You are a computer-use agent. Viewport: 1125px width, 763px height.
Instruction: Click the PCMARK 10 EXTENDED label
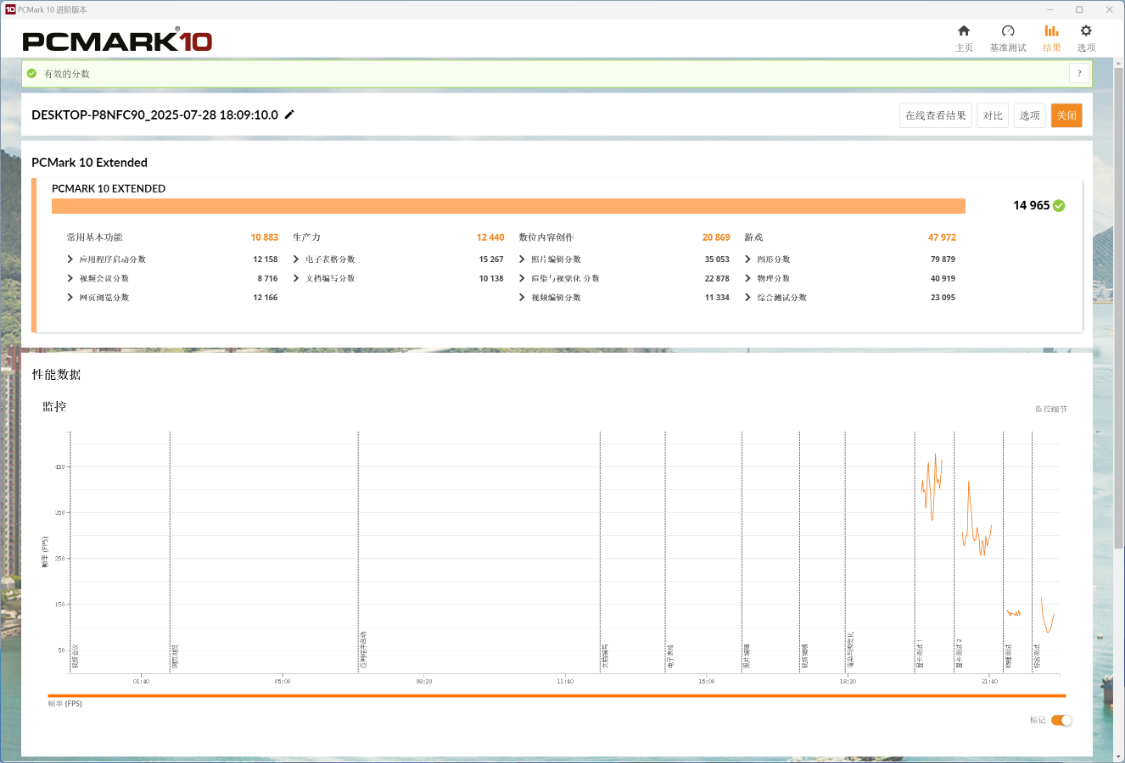coord(108,189)
